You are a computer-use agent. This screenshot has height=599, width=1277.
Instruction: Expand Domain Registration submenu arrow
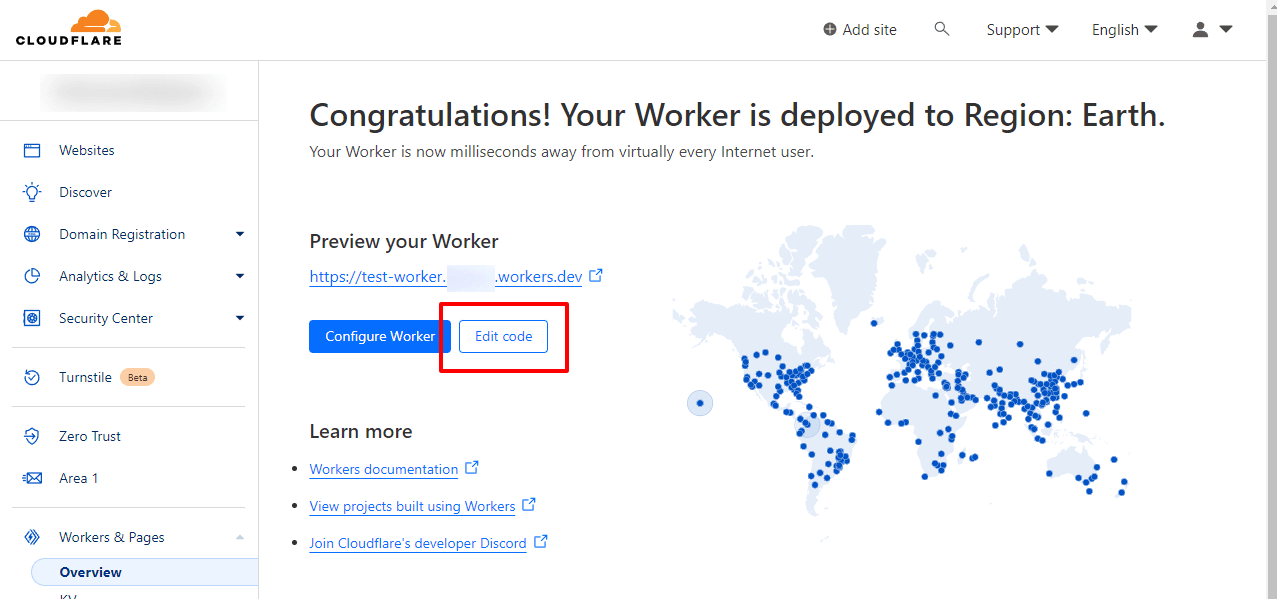tap(239, 234)
